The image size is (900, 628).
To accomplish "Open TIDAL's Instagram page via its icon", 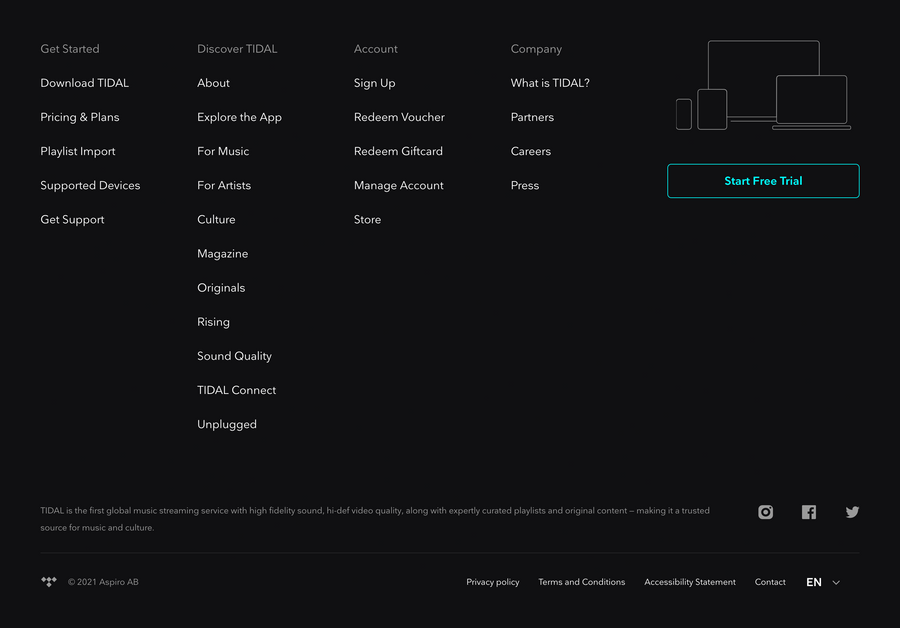I will tap(765, 511).
